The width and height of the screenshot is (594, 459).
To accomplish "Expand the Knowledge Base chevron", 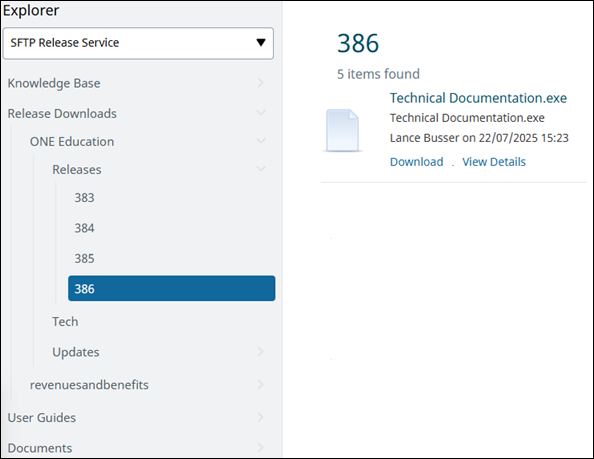I will click(x=261, y=83).
